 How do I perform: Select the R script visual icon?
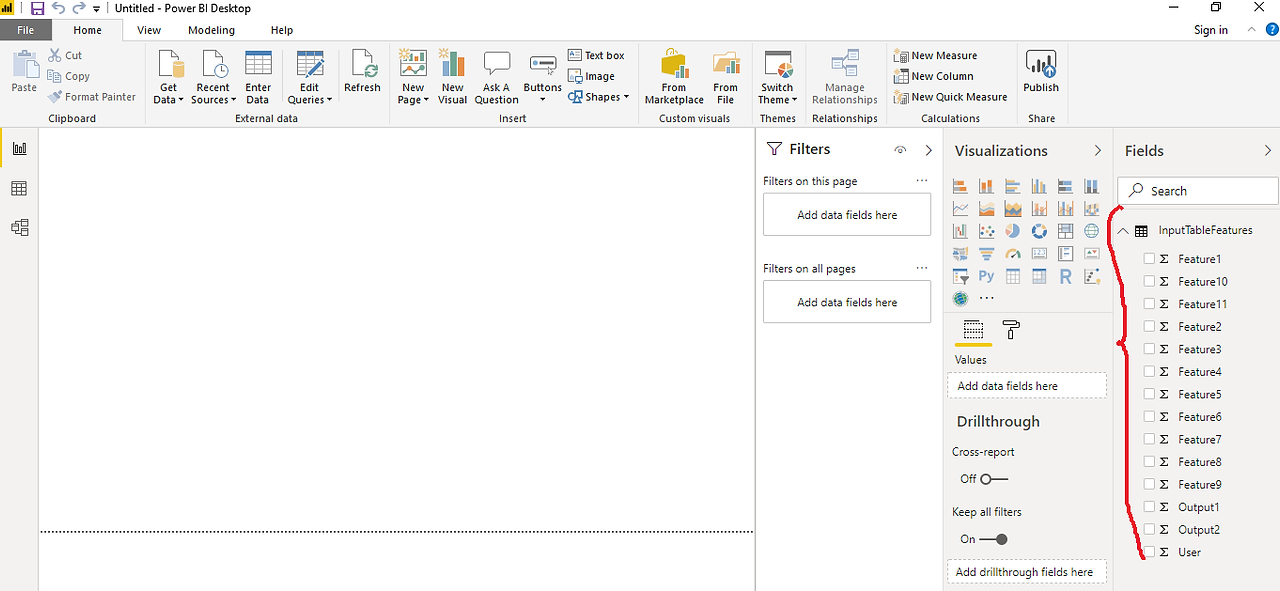tap(1065, 277)
